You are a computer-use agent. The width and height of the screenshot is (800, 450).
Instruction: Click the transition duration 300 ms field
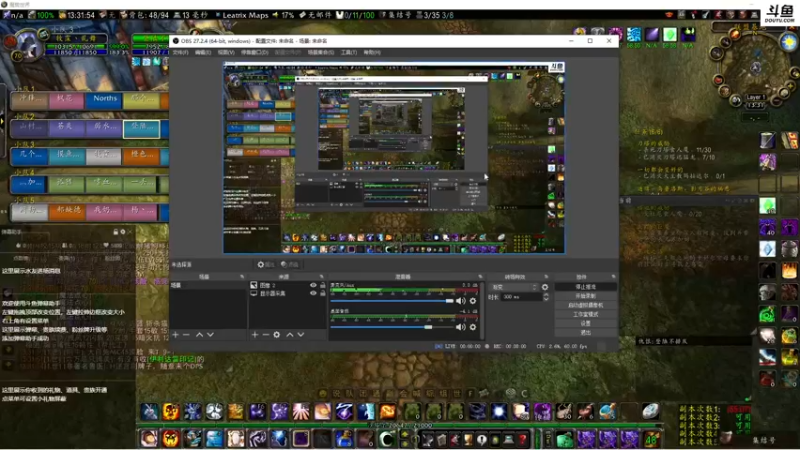(x=521, y=296)
